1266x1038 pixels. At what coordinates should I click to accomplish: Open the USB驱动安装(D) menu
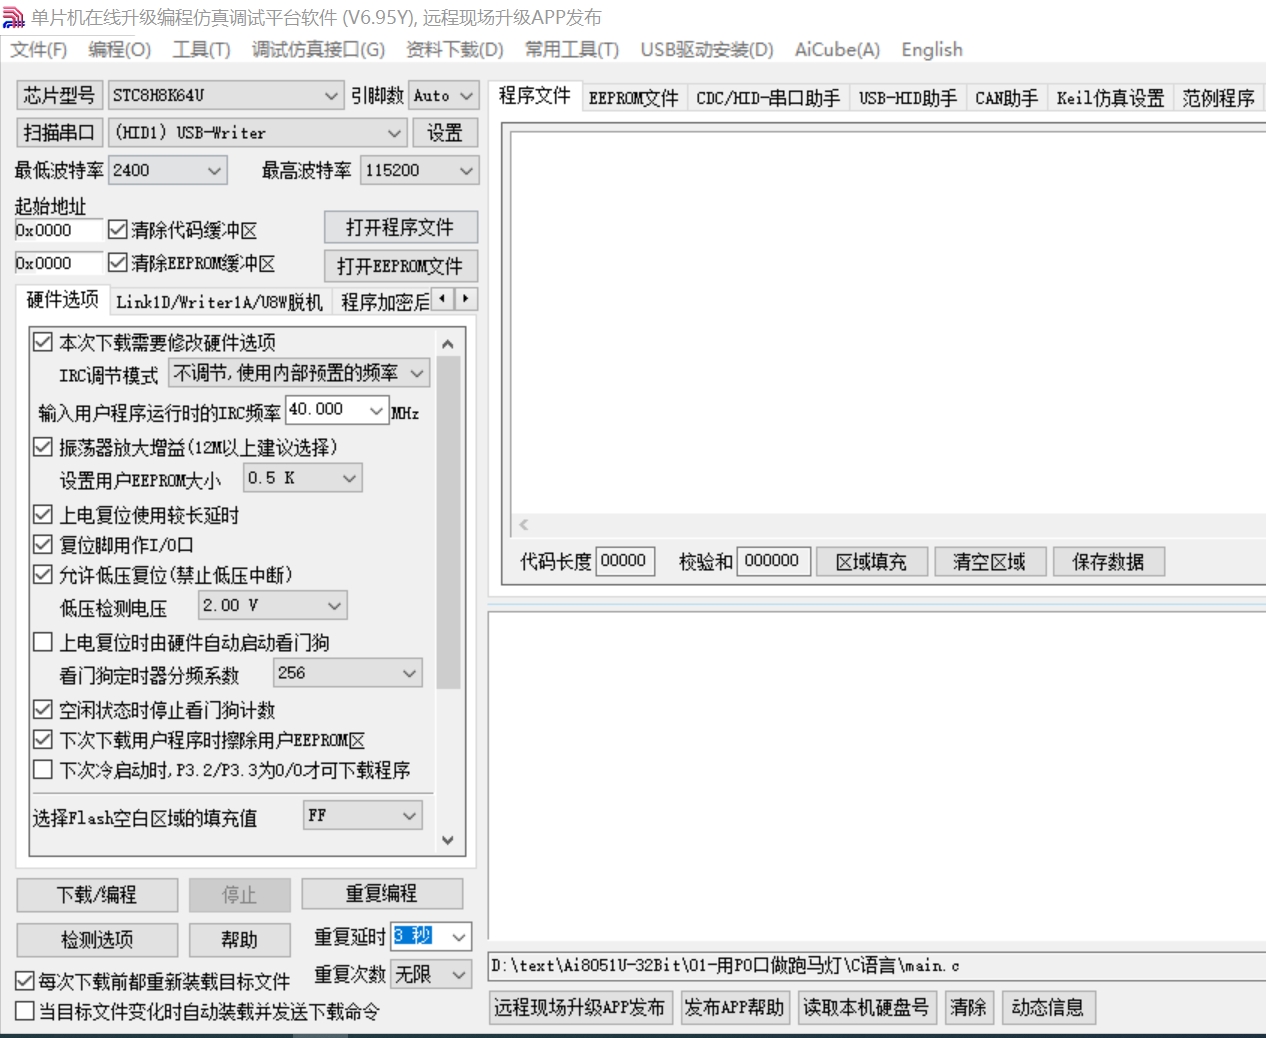click(x=706, y=49)
